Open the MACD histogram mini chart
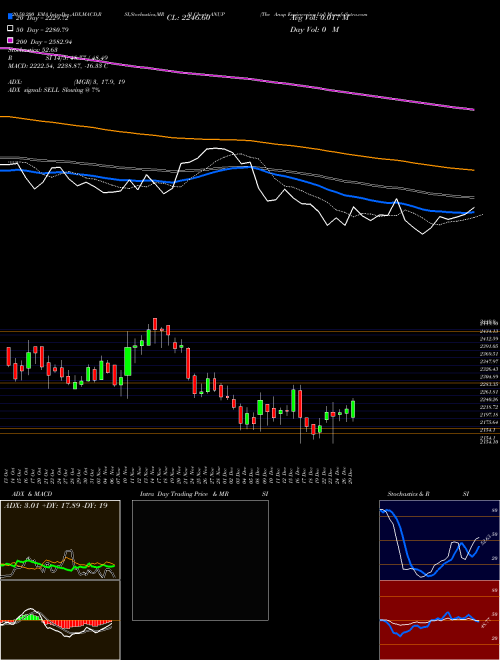This screenshot has height=660, width=500. click(60, 620)
